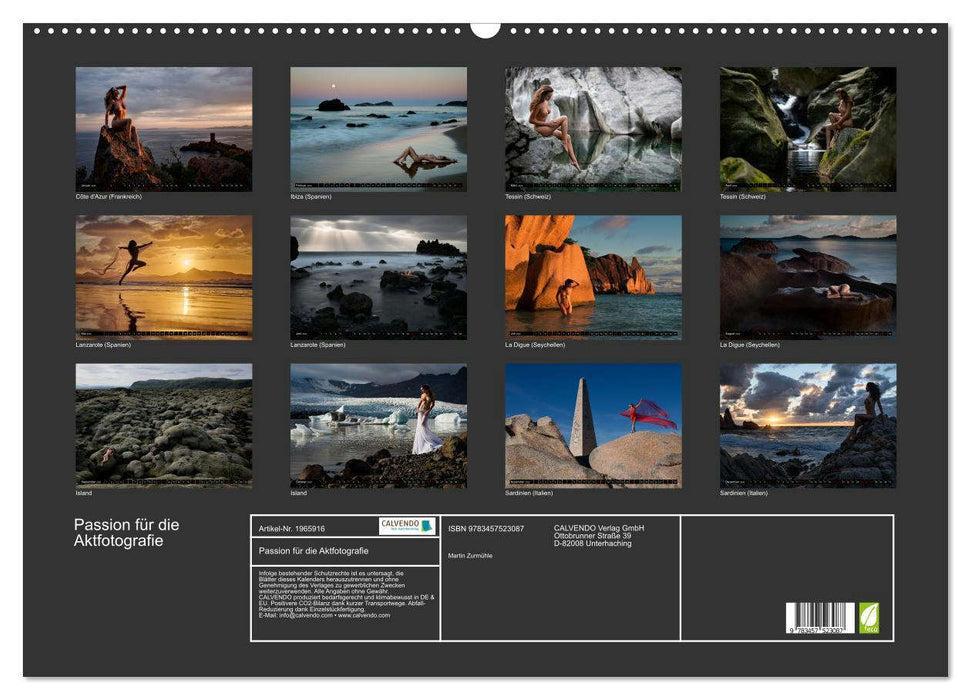Click the green eco leaf icon
Image resolution: width=971 pixels, height=700 pixels.
(871, 618)
